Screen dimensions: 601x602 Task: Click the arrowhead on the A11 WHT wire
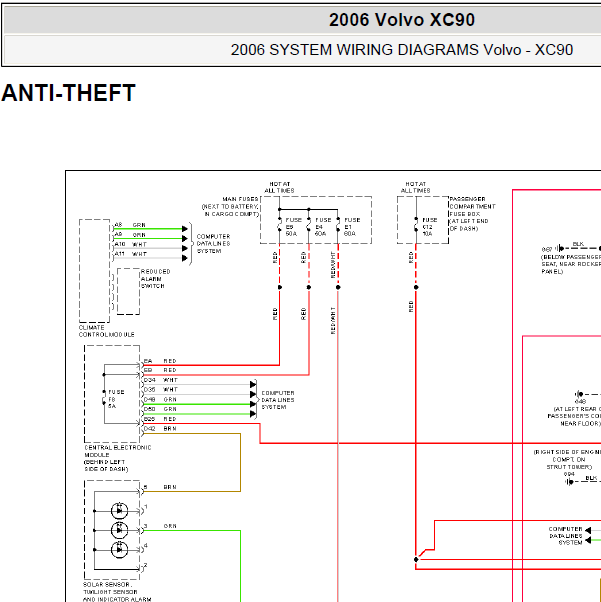[x=185, y=258]
